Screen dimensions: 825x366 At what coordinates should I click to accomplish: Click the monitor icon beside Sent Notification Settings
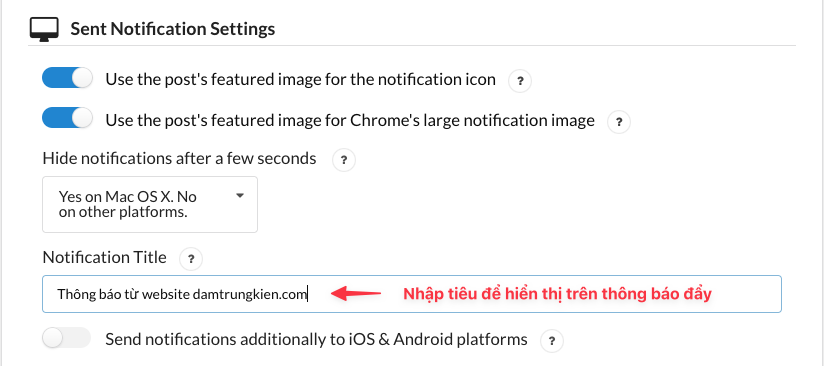(x=44, y=29)
